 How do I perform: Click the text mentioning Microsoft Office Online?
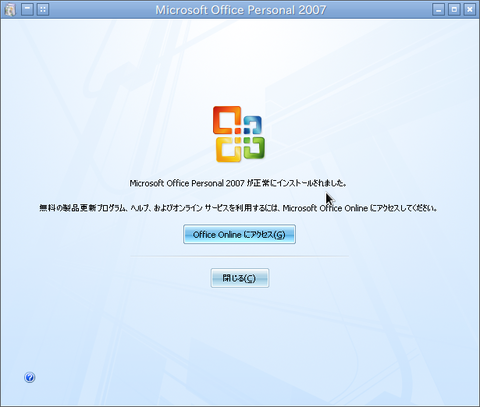[x=238, y=208]
